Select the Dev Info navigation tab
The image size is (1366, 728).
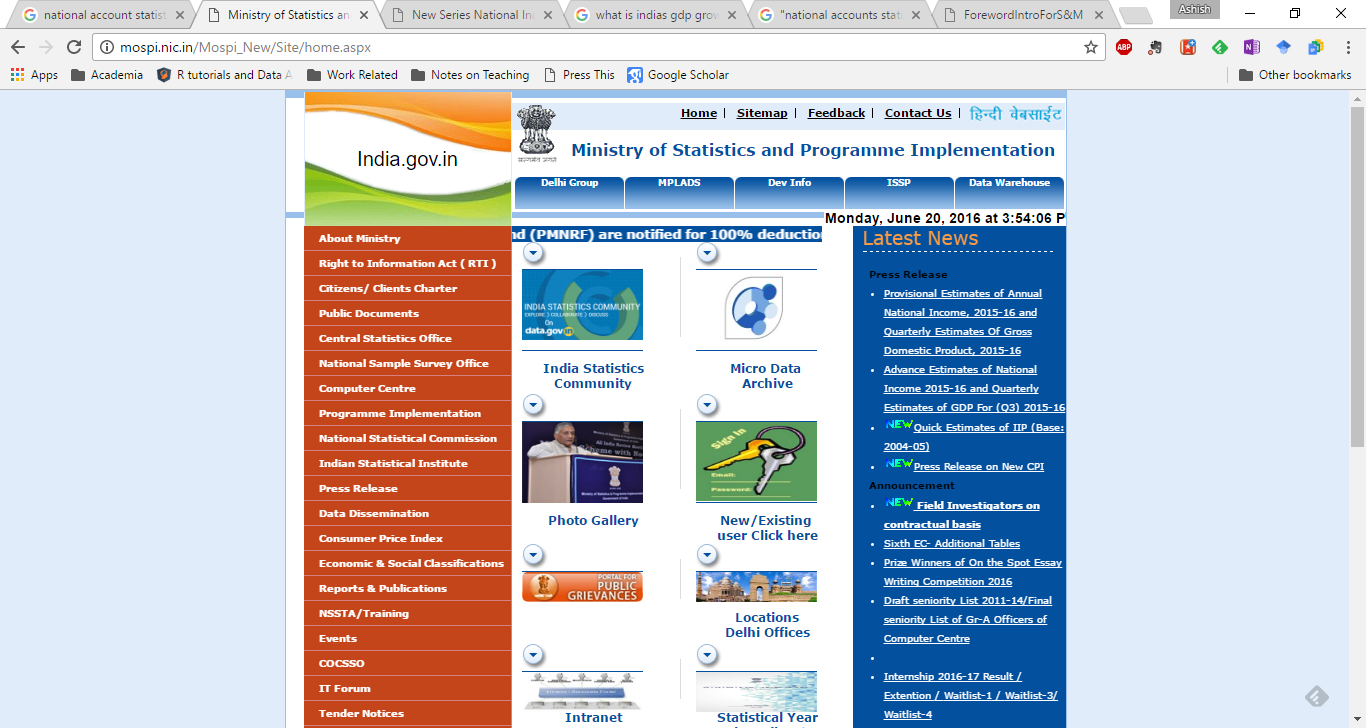pos(789,191)
